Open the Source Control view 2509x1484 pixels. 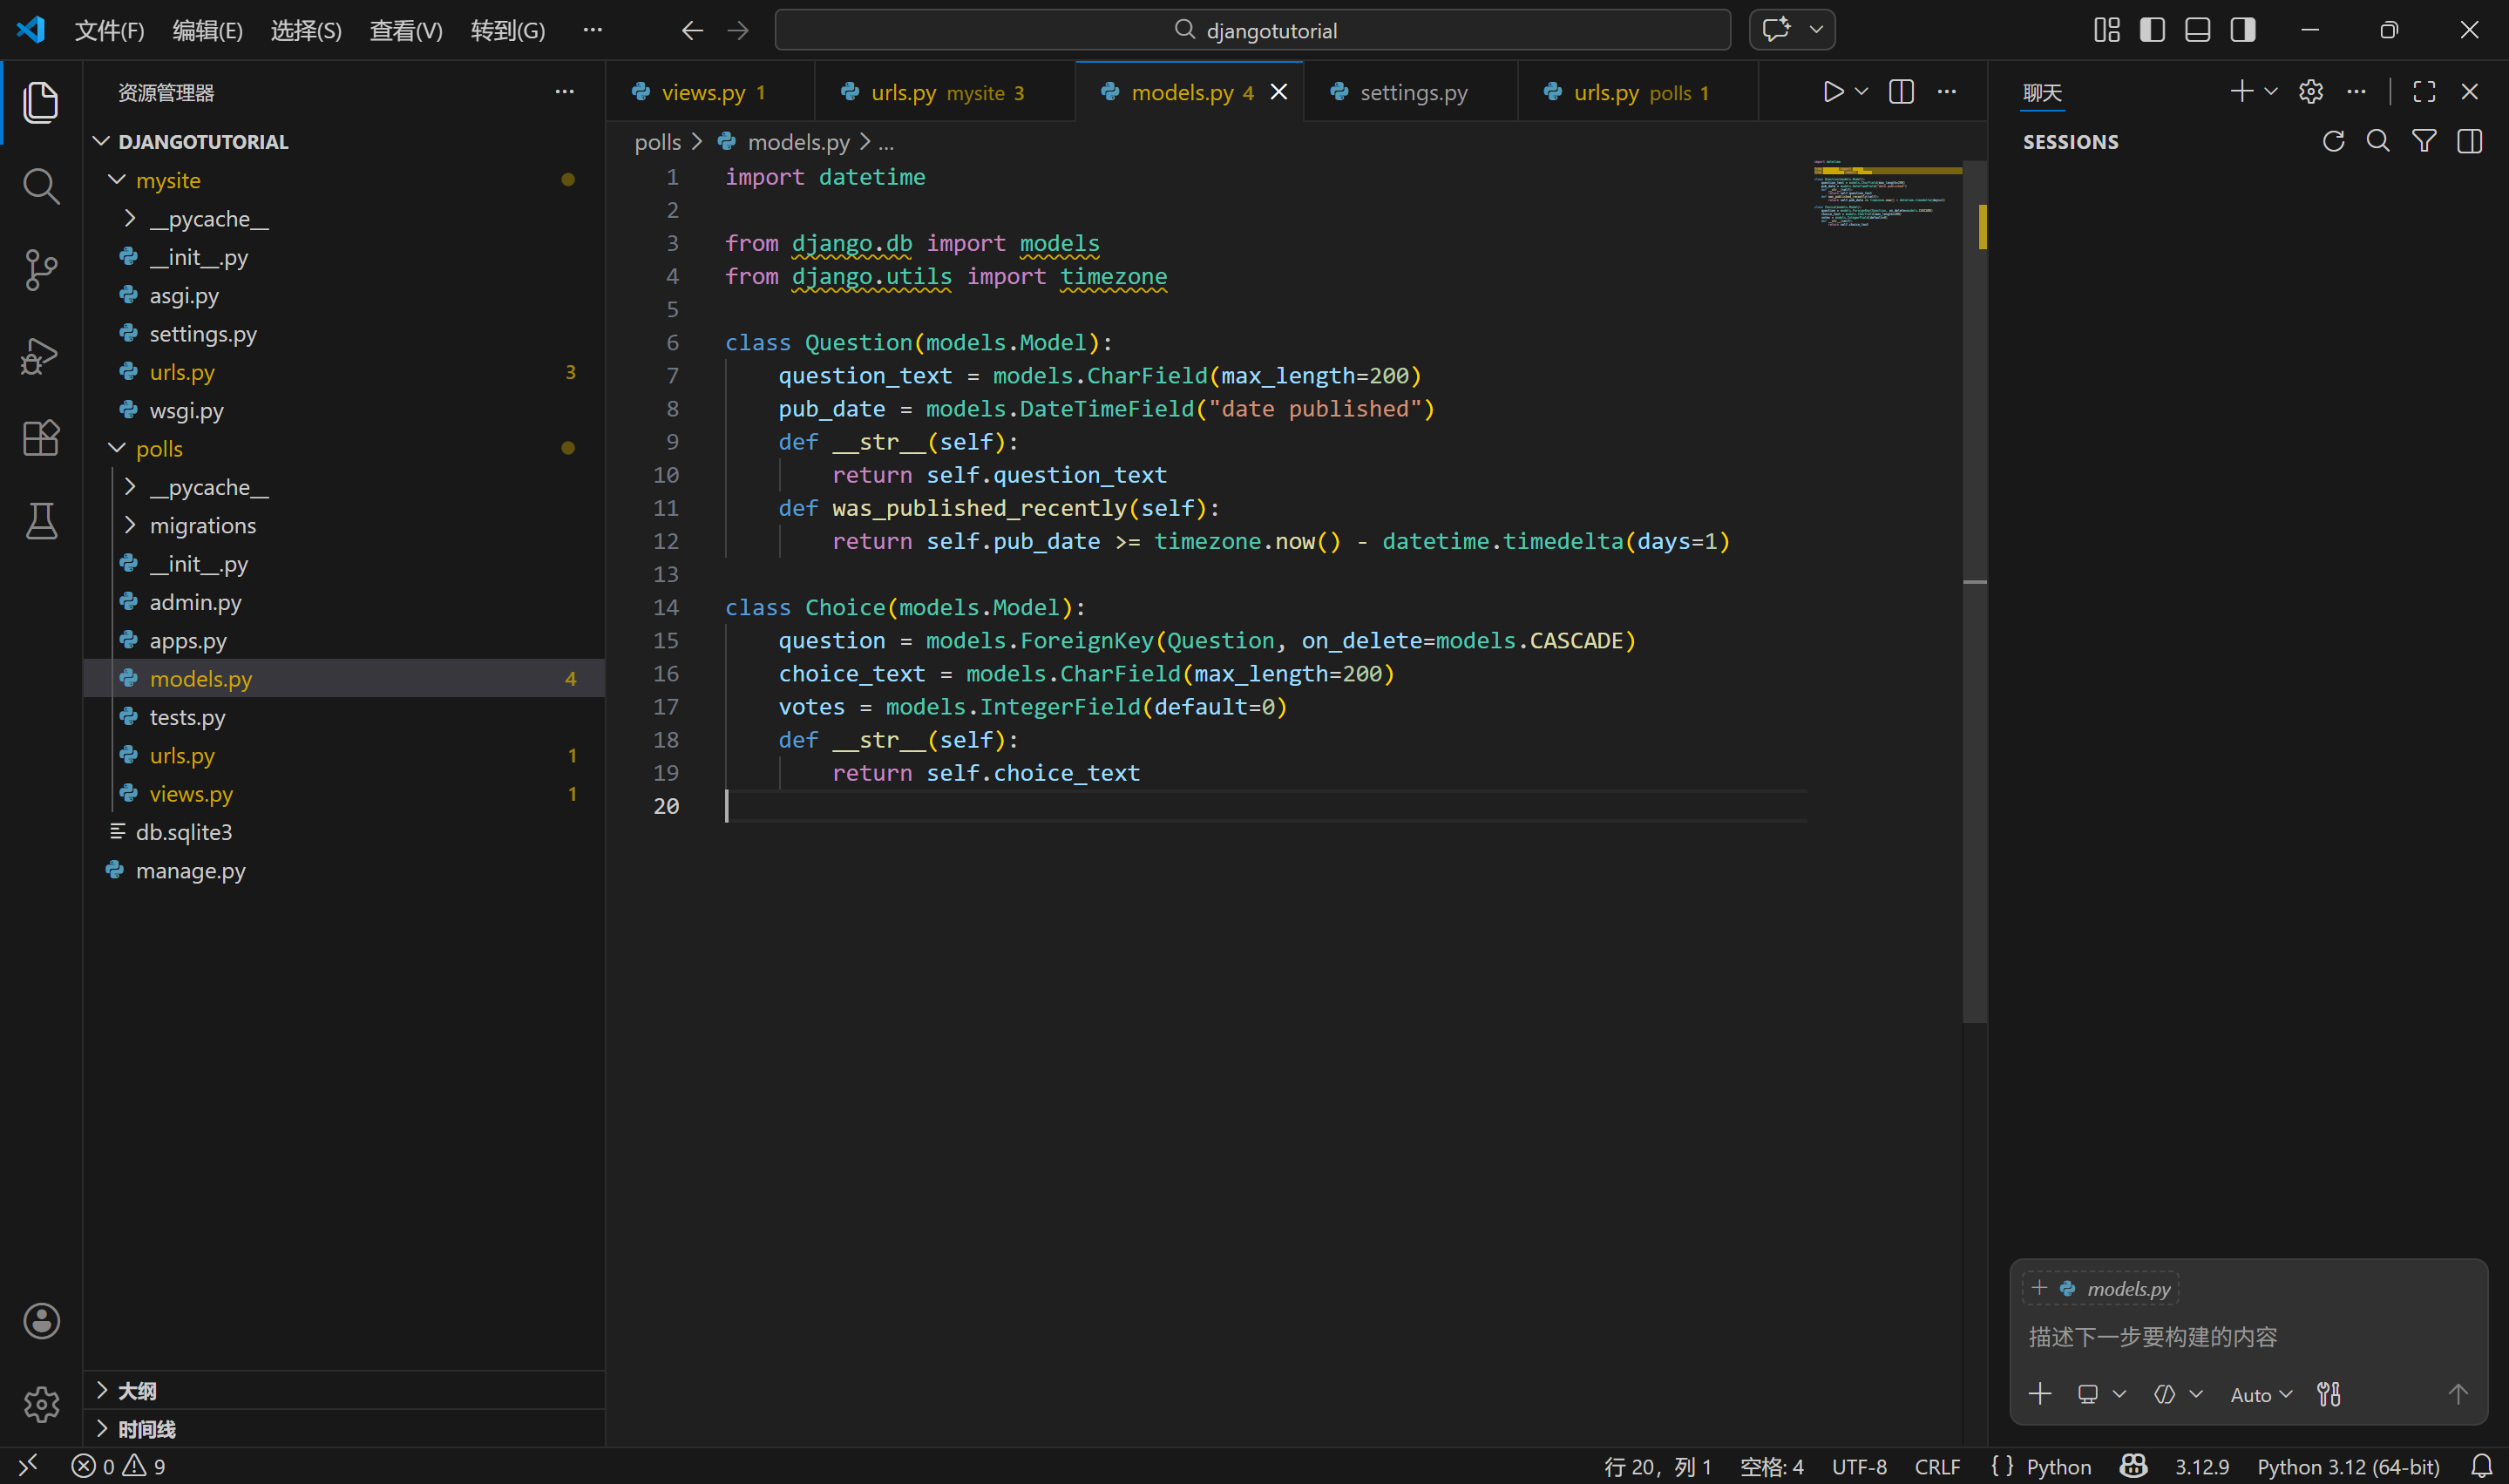(x=40, y=270)
